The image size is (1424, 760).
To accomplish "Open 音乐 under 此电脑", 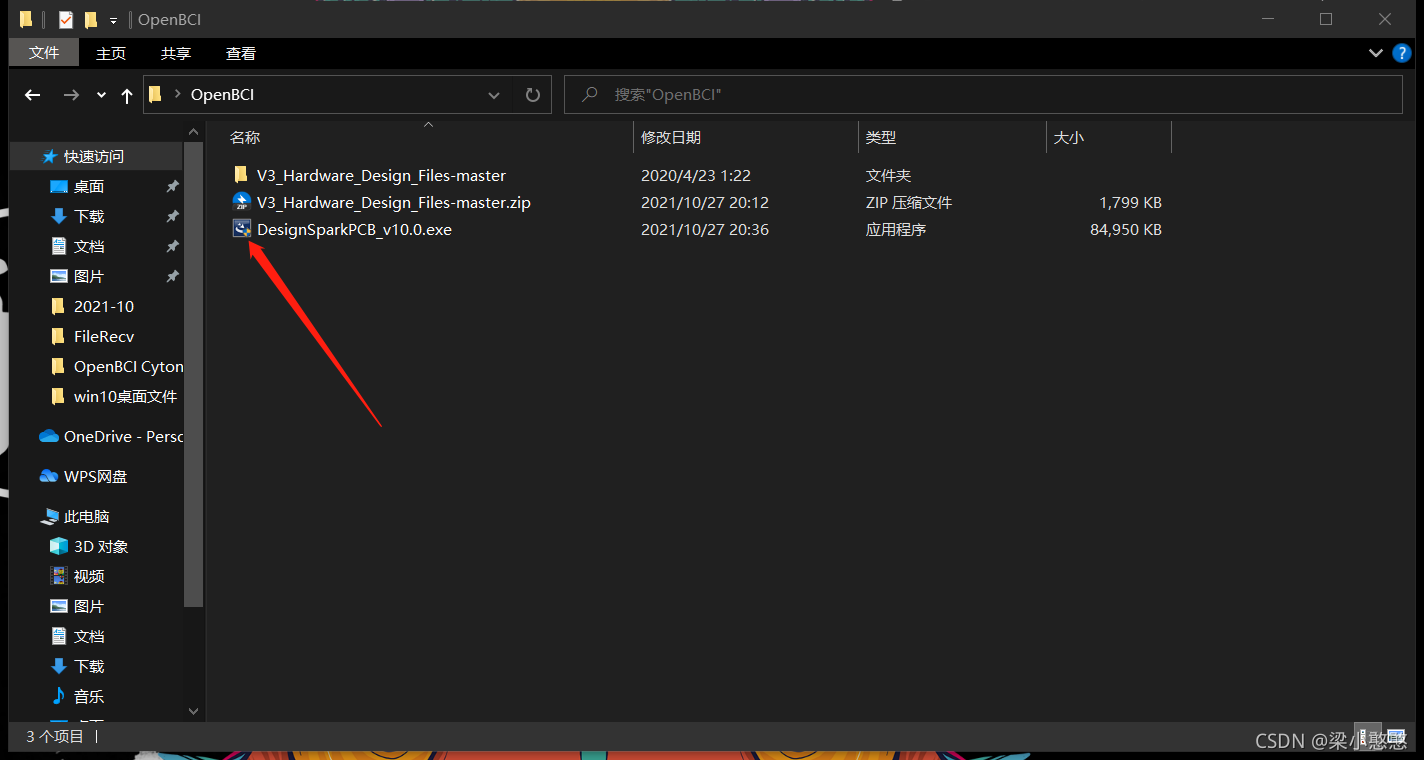I will 89,696.
